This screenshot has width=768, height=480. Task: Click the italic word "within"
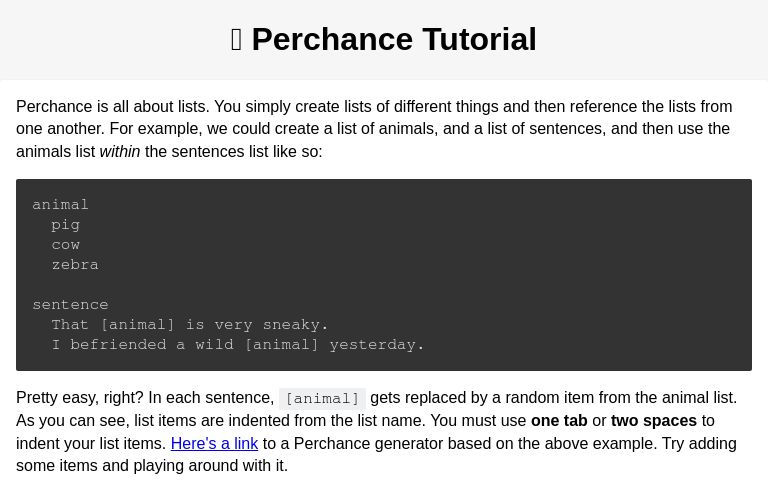[120, 152]
